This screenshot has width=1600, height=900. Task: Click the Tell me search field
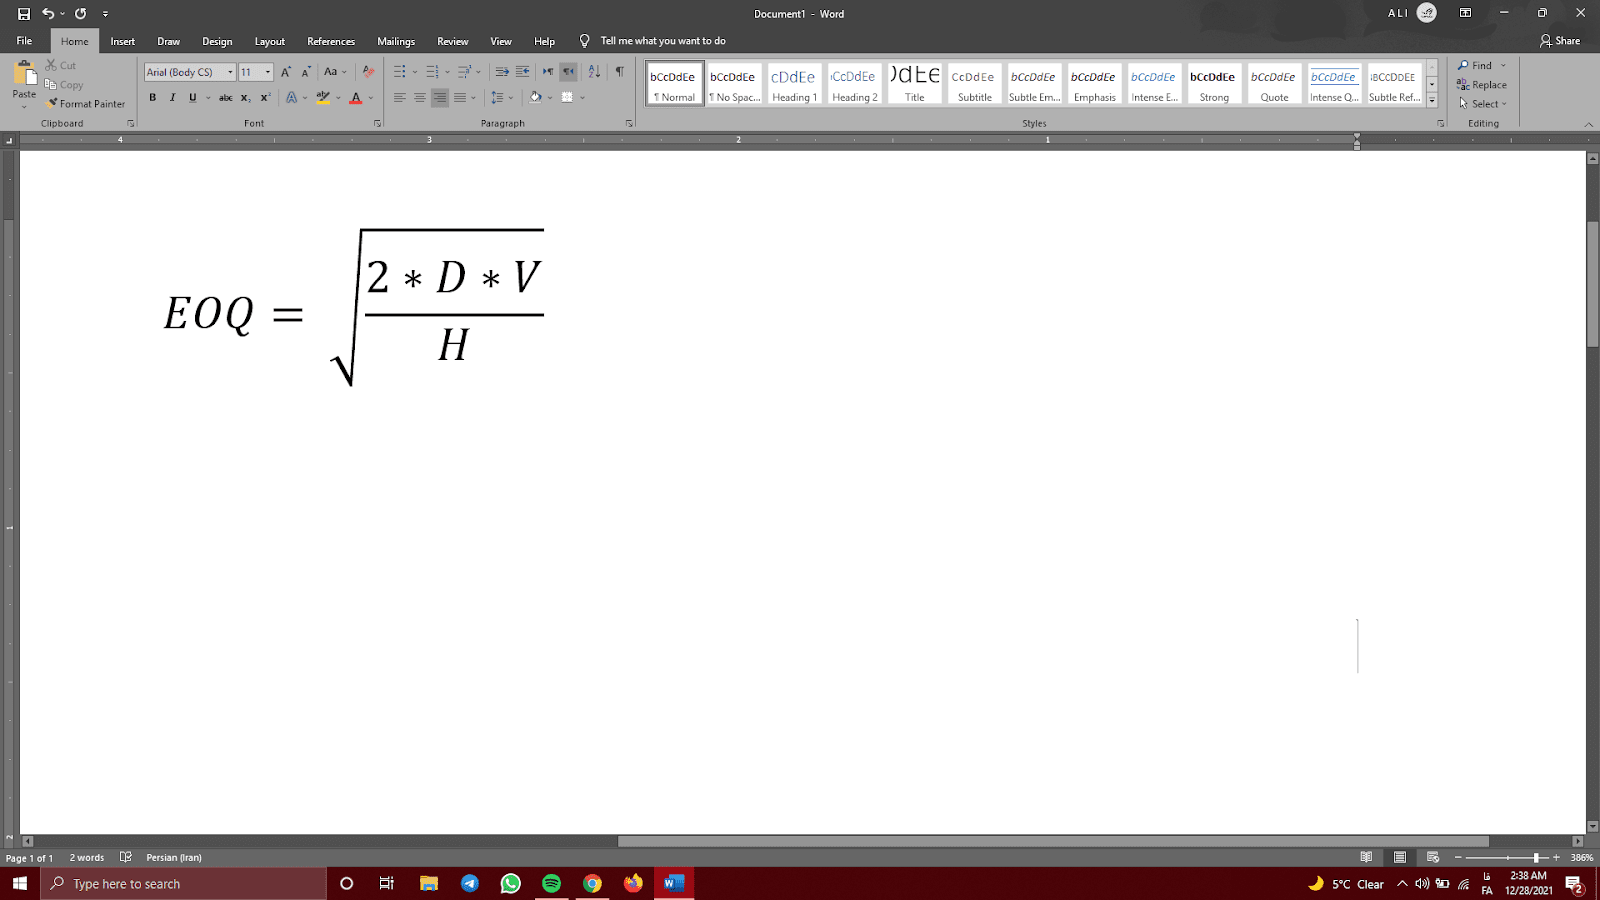coord(662,41)
